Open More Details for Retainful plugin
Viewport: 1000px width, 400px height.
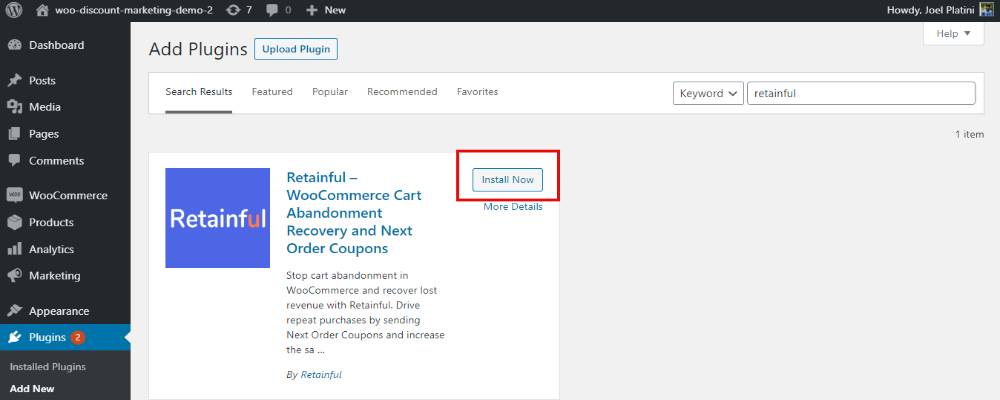click(513, 207)
